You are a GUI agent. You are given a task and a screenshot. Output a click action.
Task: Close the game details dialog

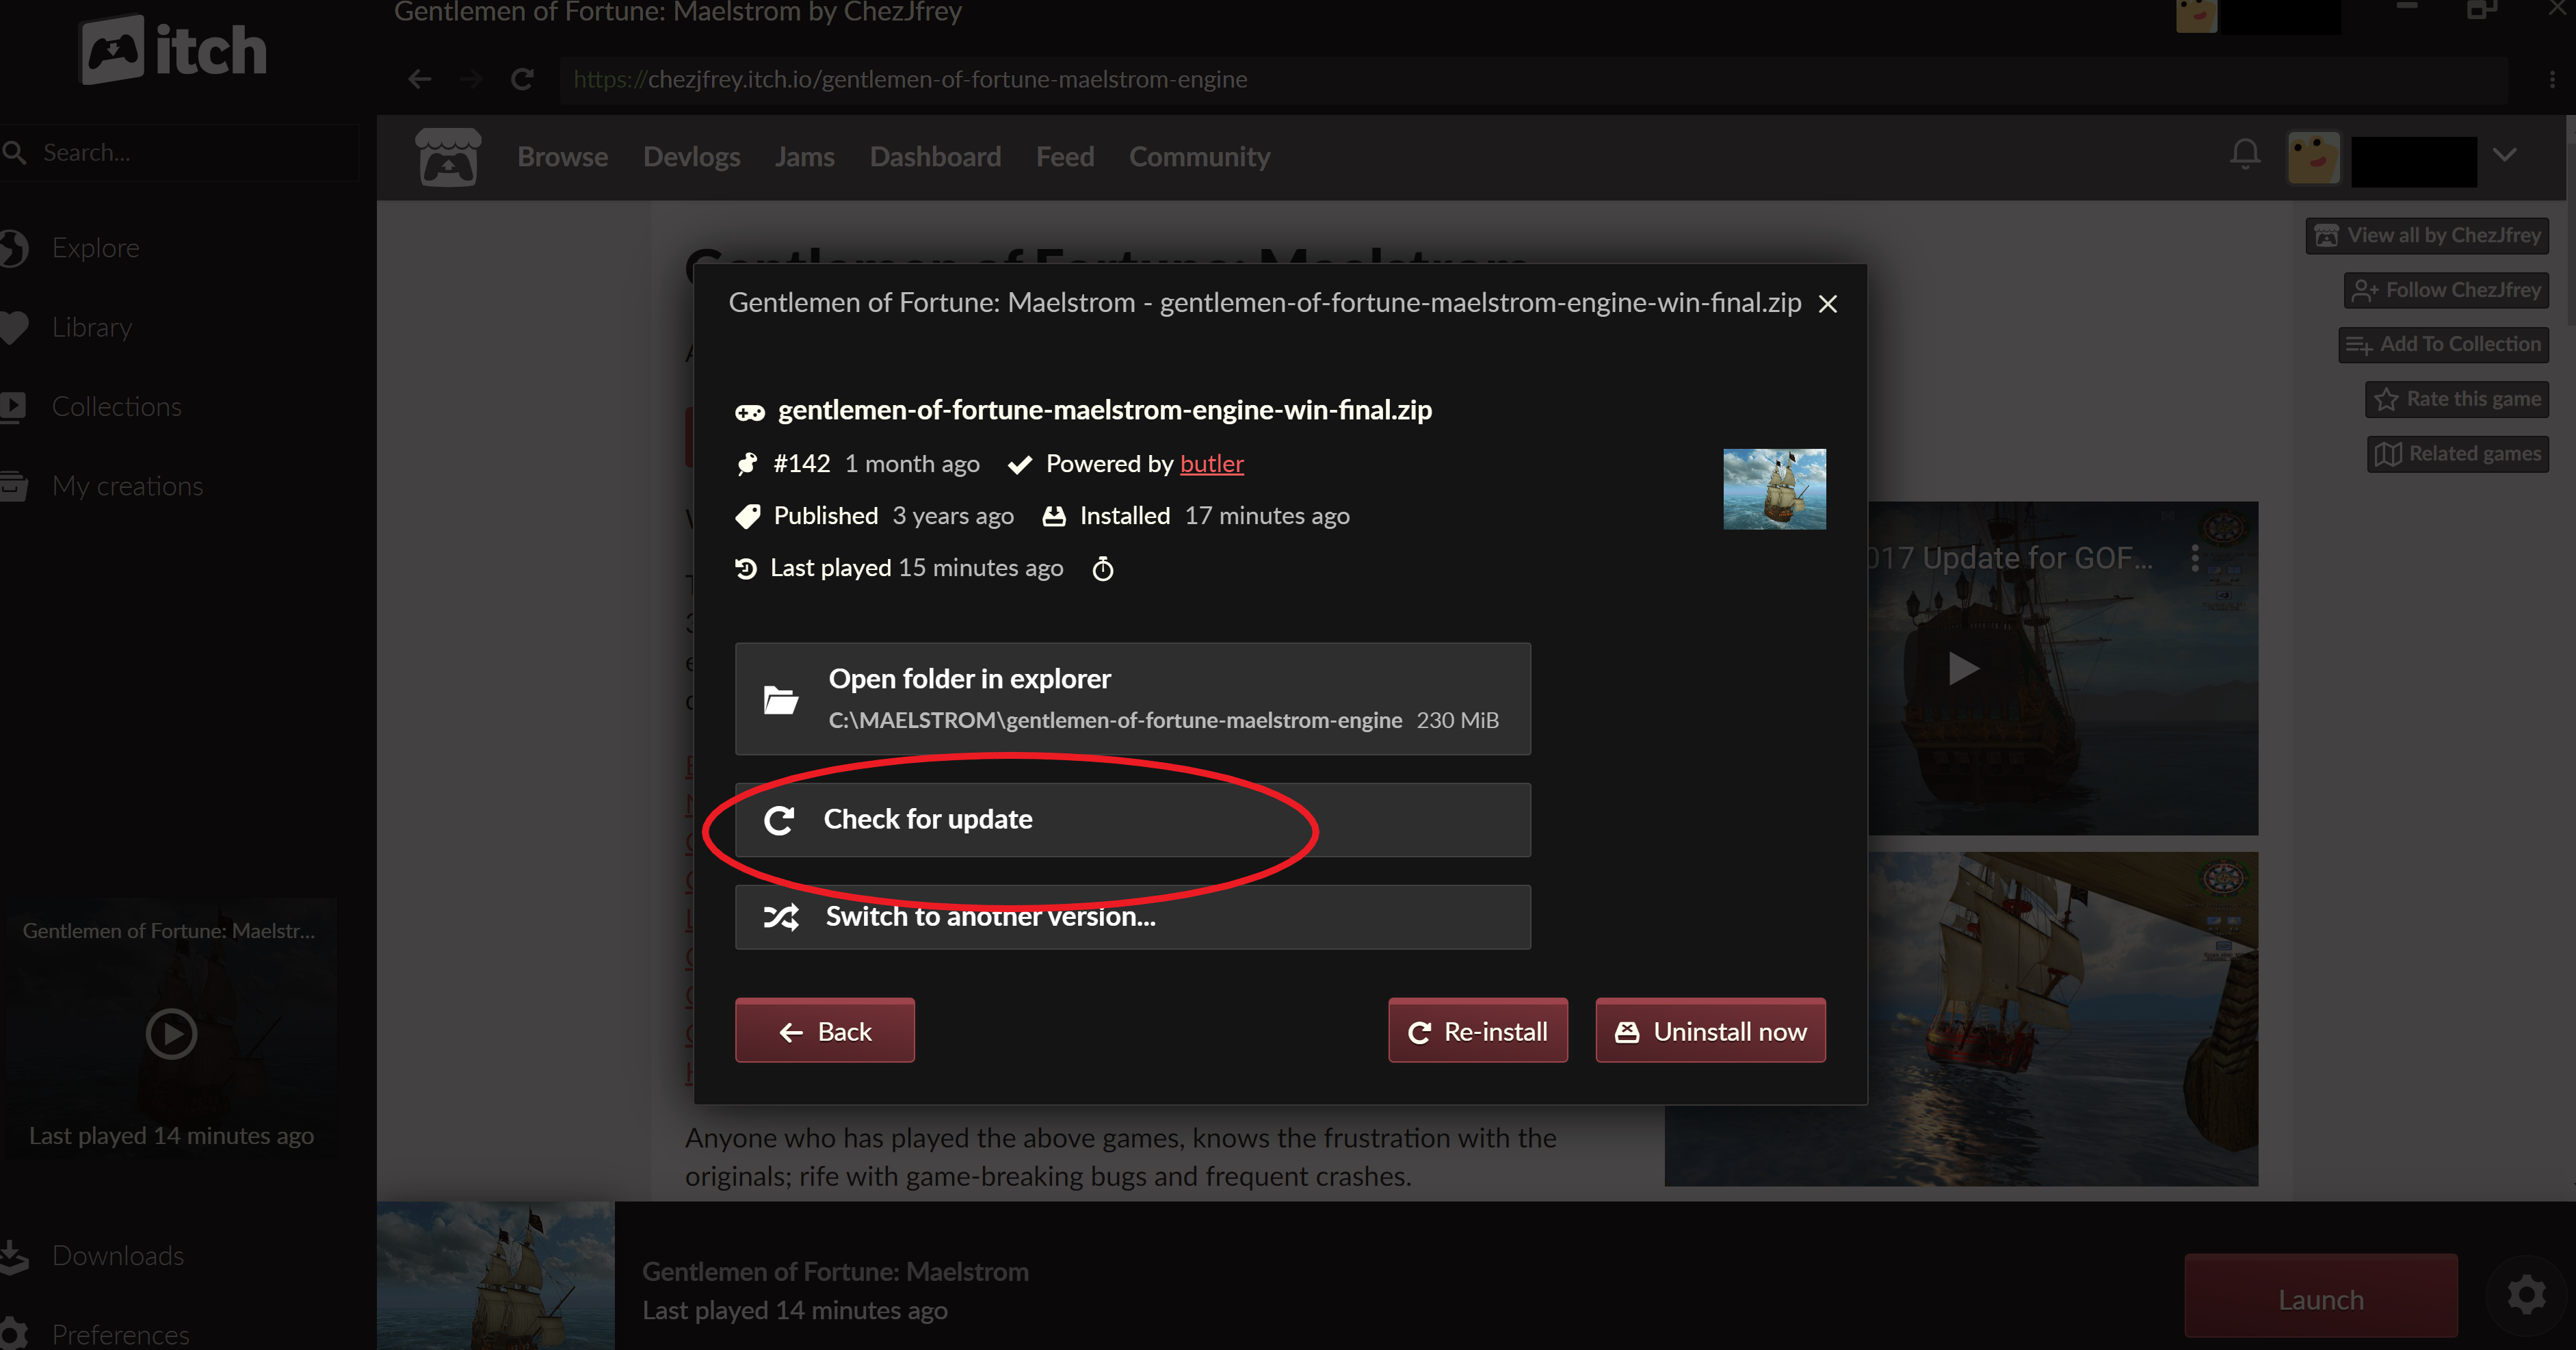(1827, 304)
